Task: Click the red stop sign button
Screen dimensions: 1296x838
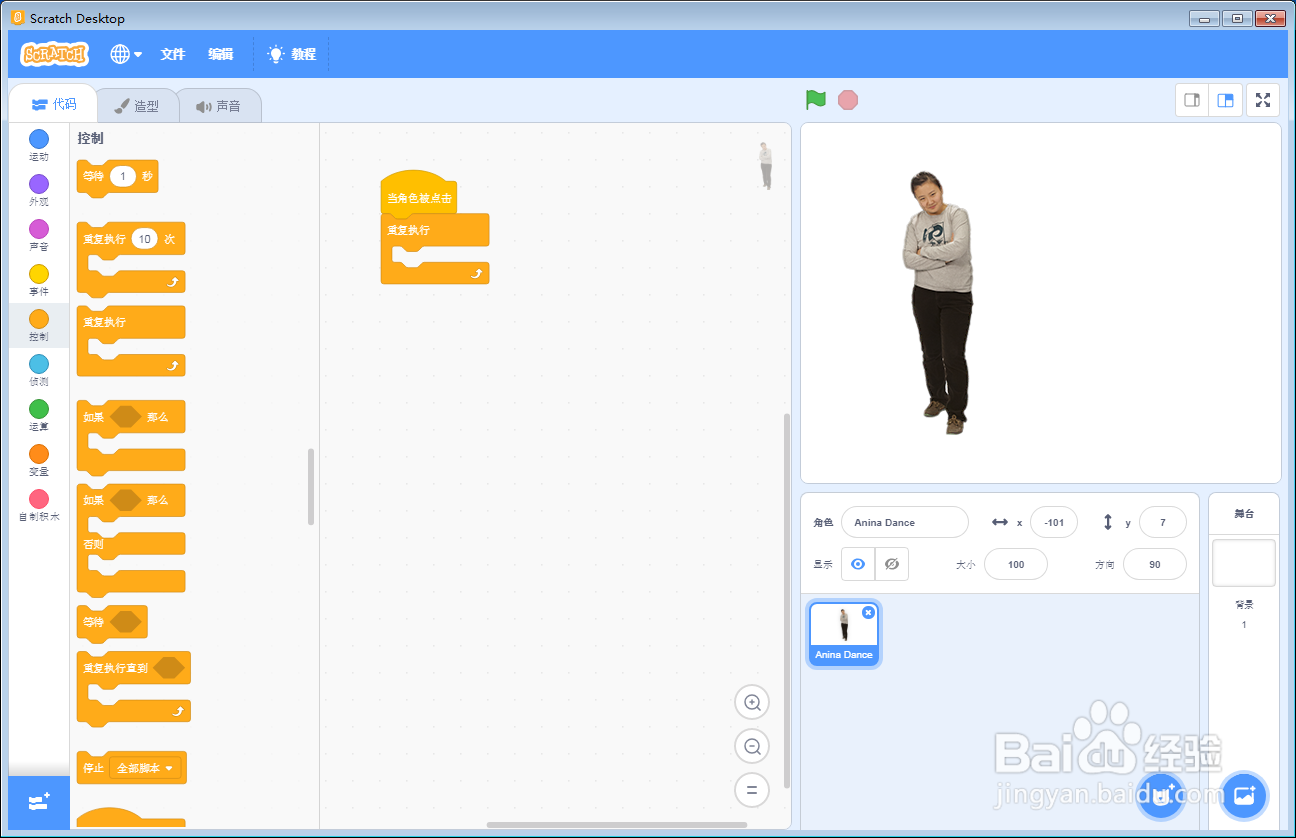Action: click(848, 100)
